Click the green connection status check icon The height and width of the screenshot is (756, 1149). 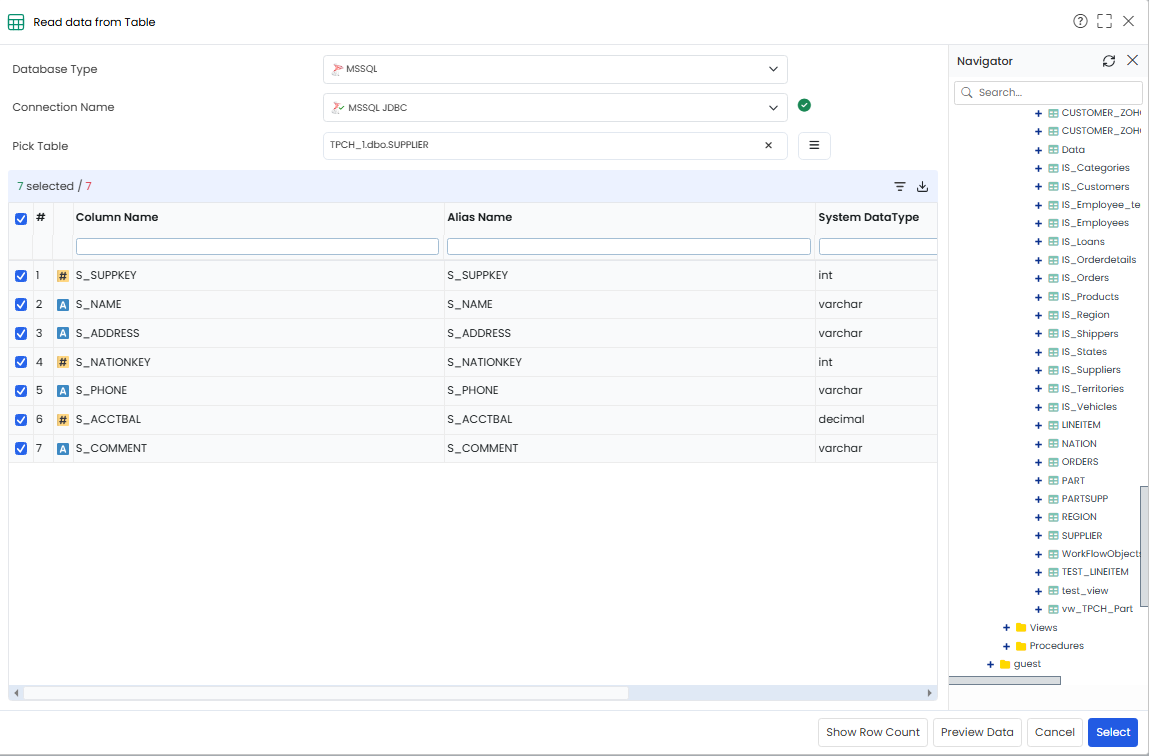[x=805, y=105]
